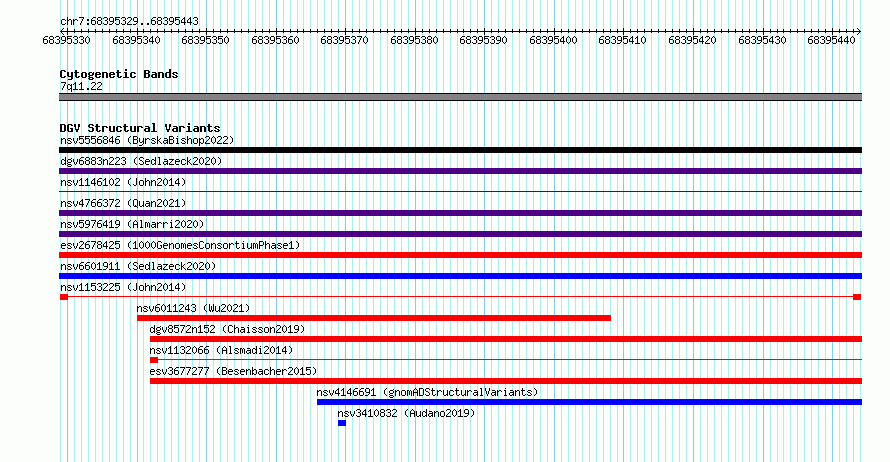Click ruler position 68395340
890x462 pixels.
pos(136,40)
